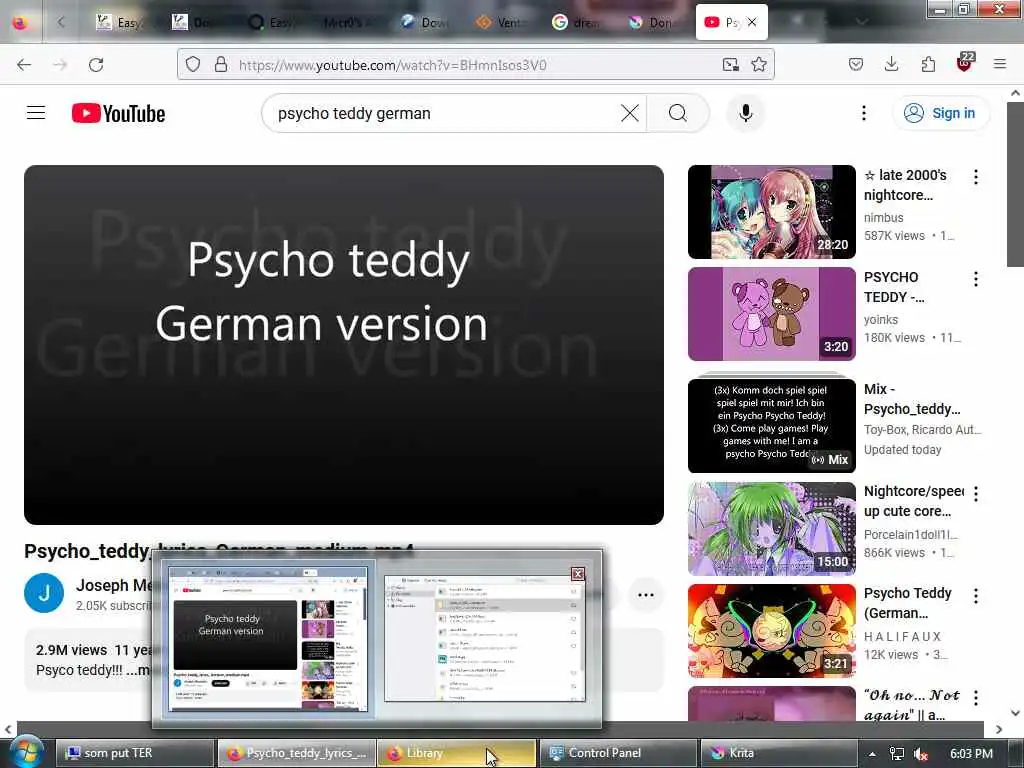Open the extensions puzzle icon
1024x768 pixels.
pyautogui.click(x=928, y=64)
